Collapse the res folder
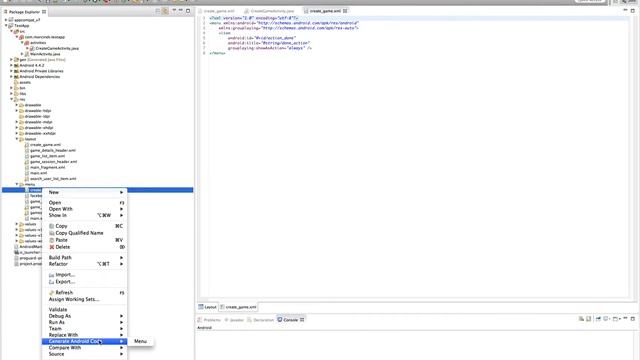 point(11,99)
